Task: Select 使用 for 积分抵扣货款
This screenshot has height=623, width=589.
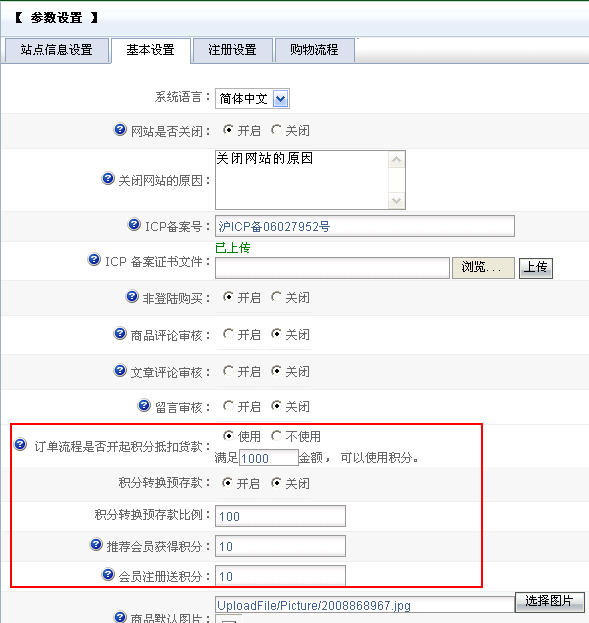Action: click(x=228, y=436)
